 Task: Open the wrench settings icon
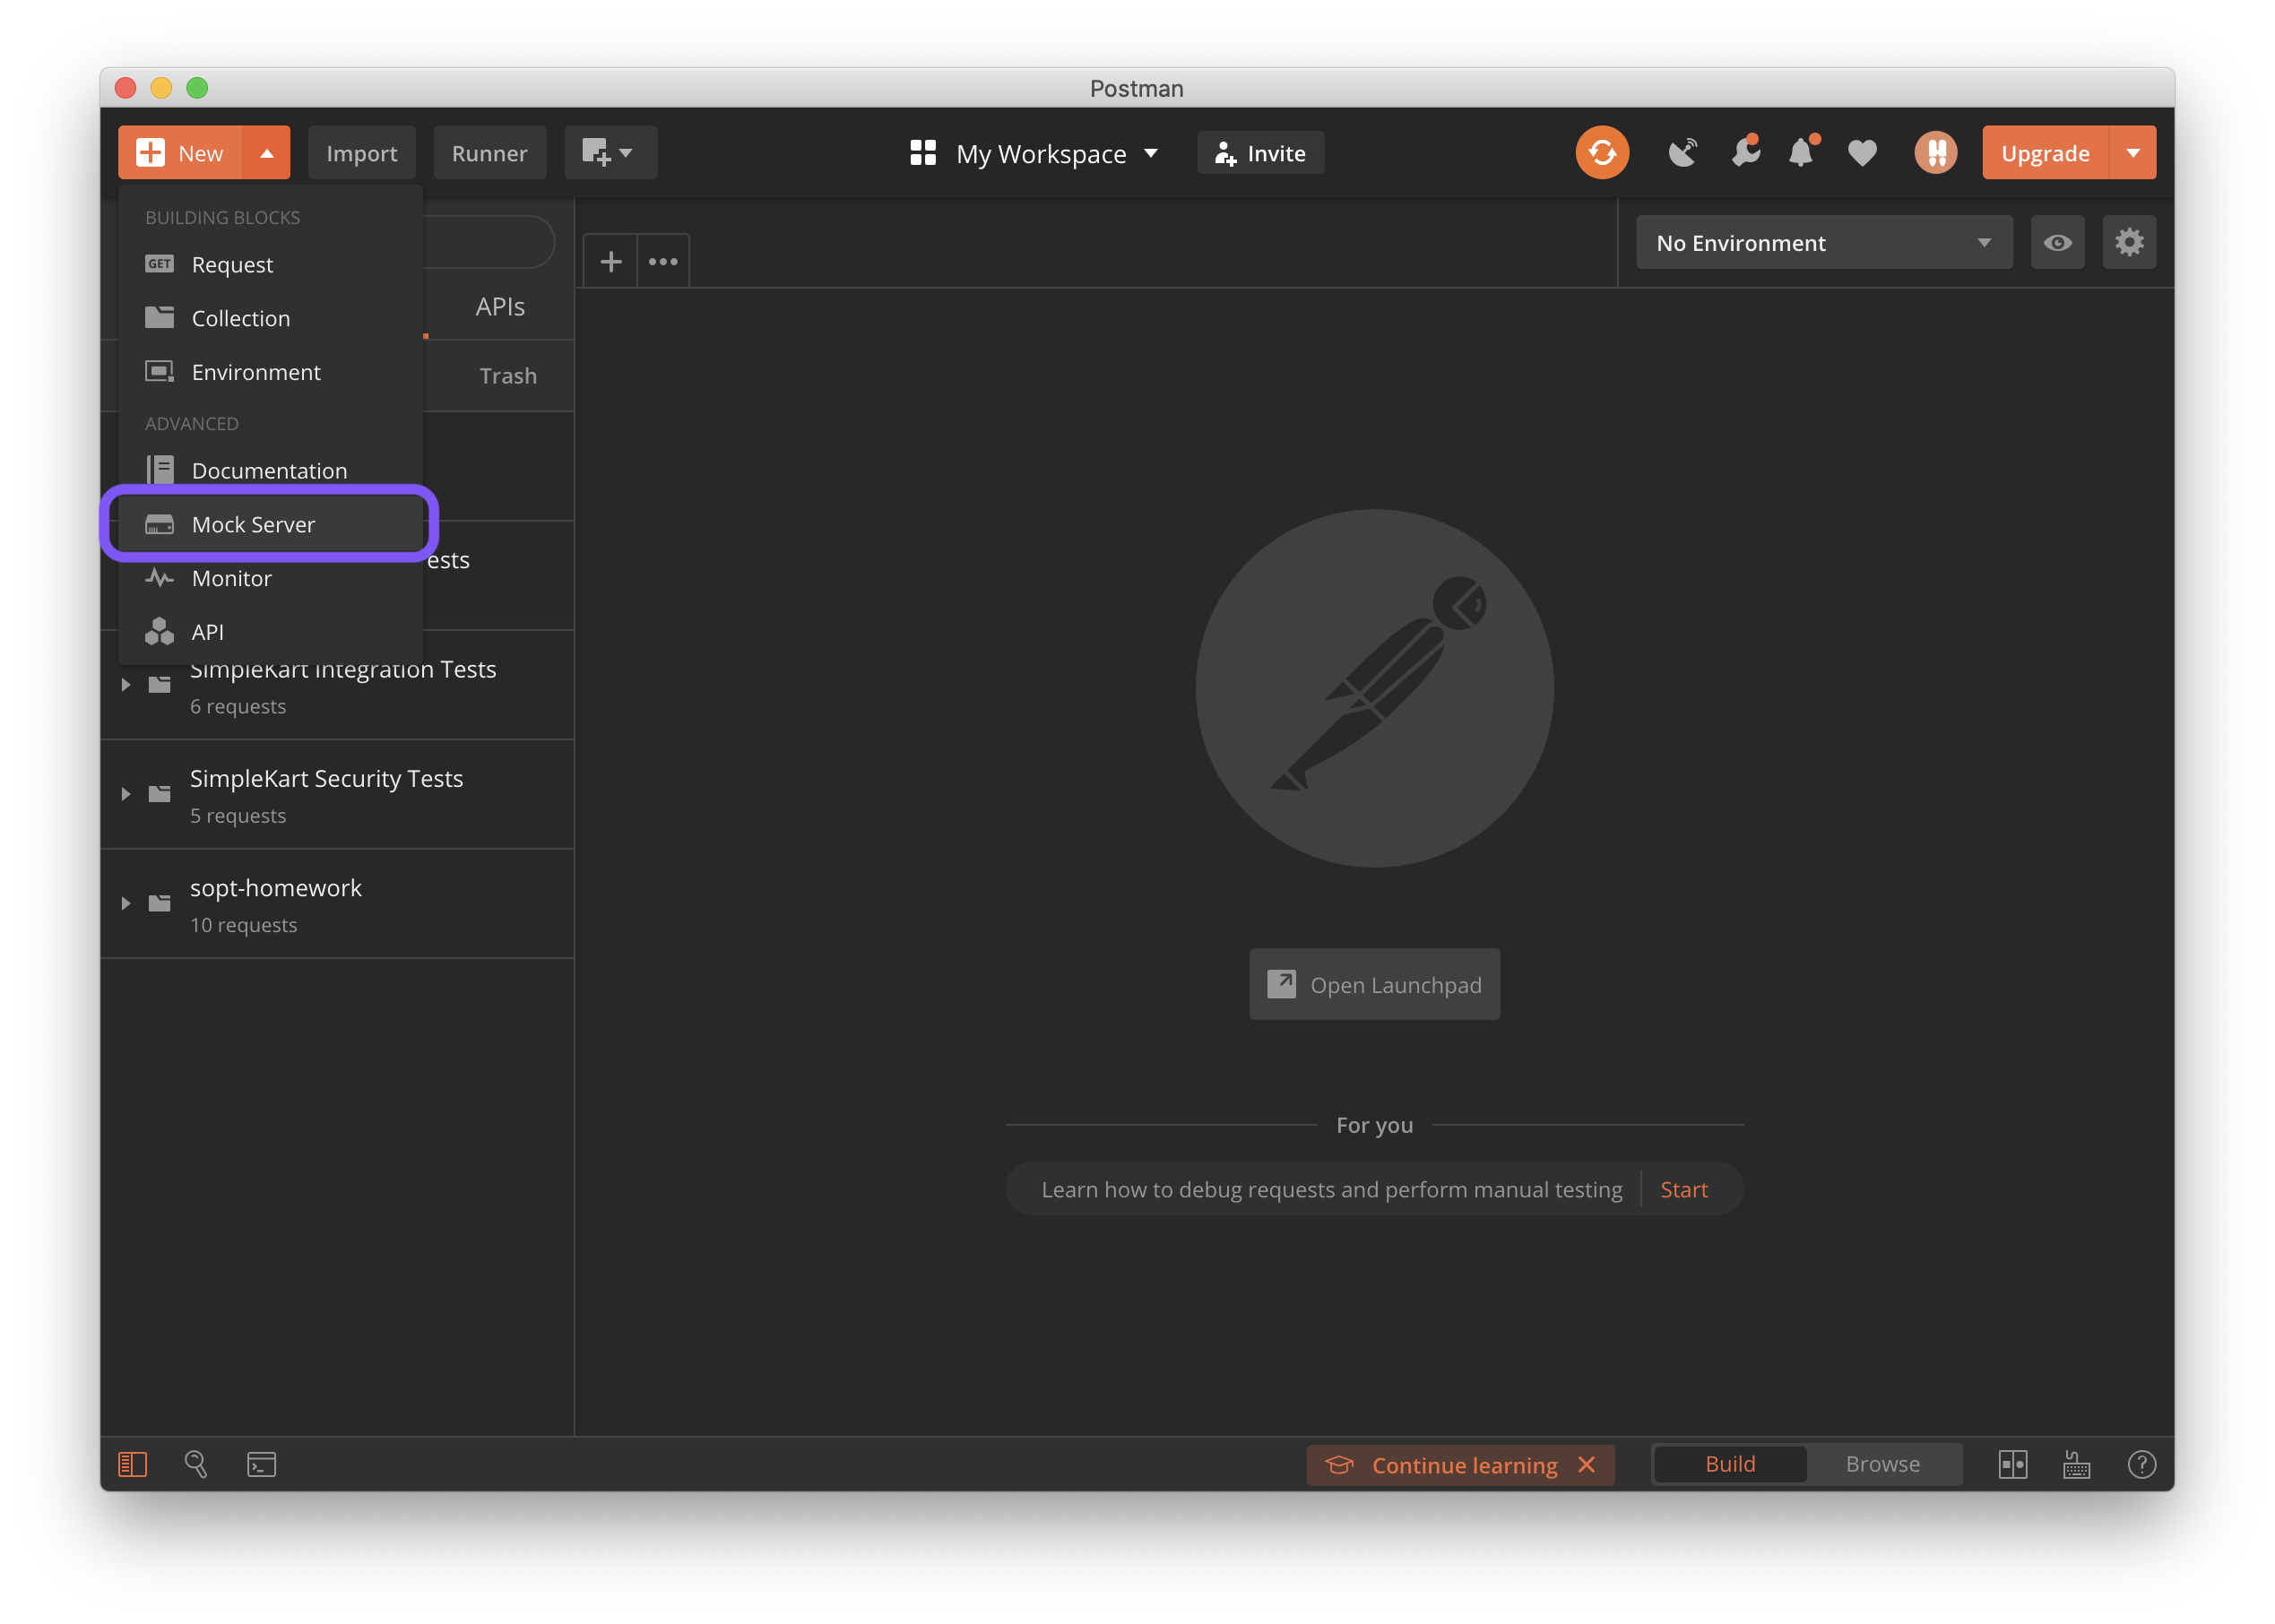1745,153
